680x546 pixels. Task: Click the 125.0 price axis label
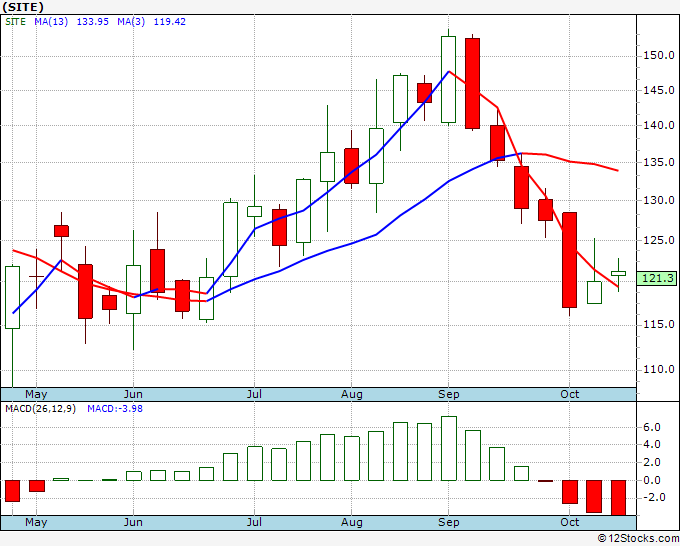click(659, 240)
